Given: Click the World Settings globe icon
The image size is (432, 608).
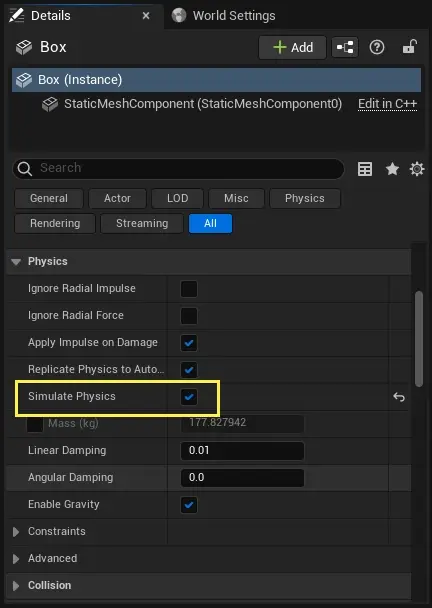Looking at the screenshot, I should coord(179,16).
